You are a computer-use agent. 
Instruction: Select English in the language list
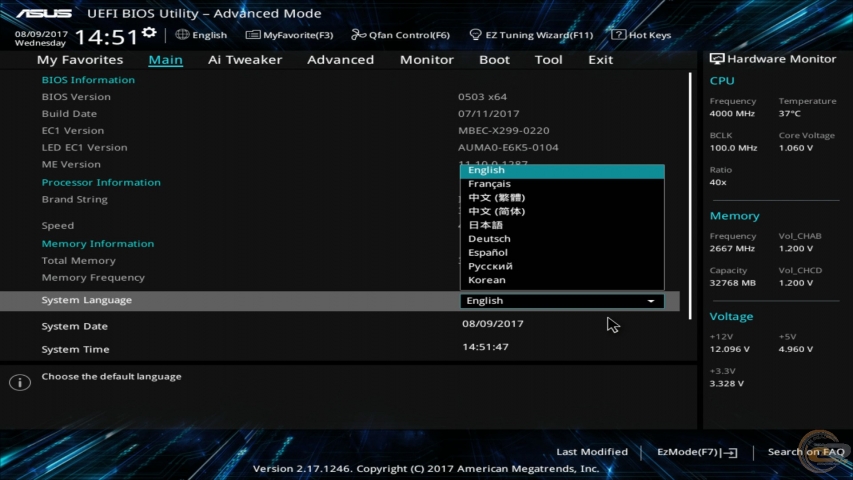pyautogui.click(x=562, y=170)
